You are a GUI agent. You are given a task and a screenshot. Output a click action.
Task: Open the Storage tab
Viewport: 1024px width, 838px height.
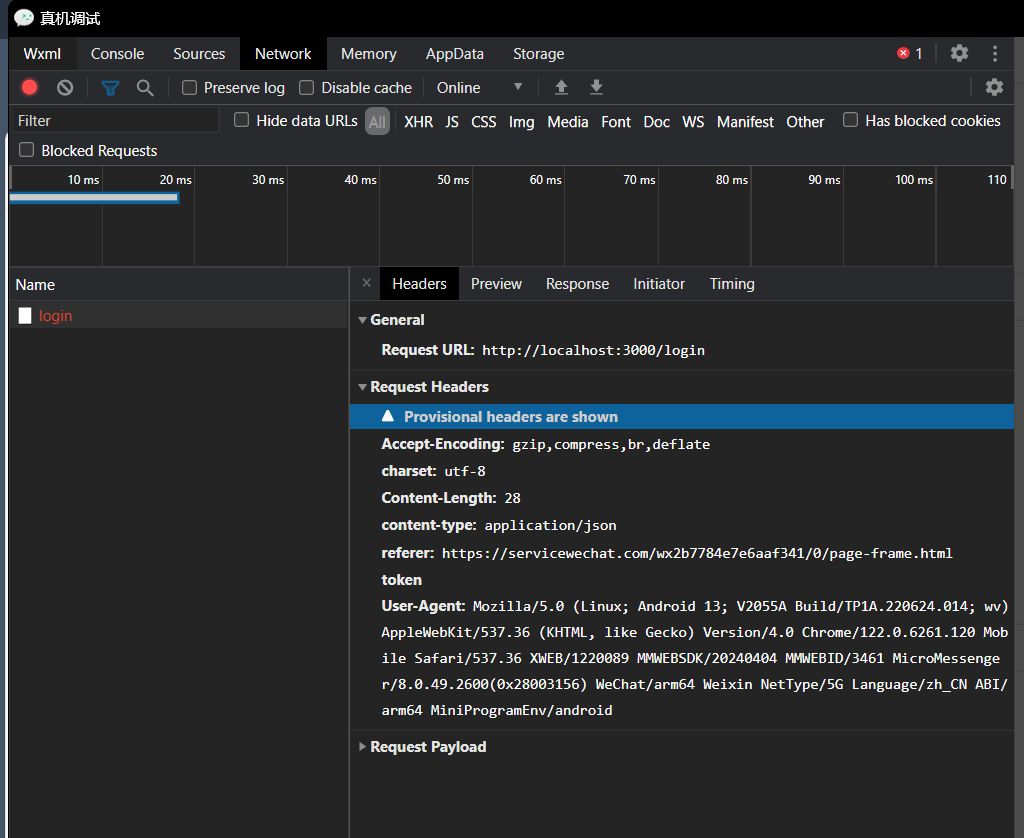[539, 54]
